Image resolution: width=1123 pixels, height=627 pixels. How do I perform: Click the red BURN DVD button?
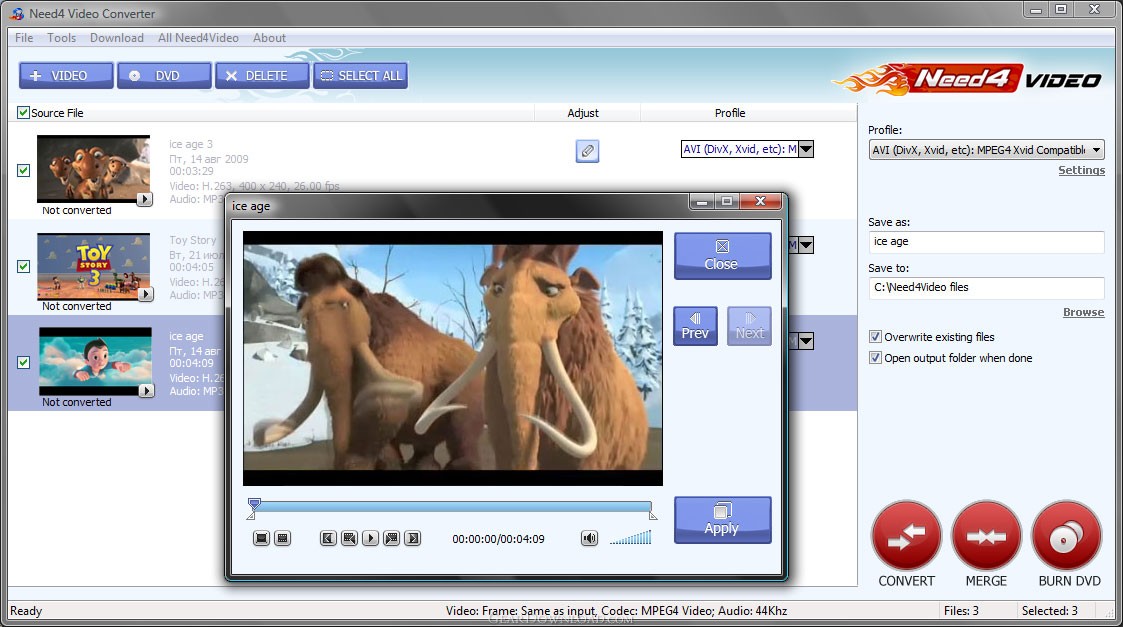point(1066,537)
